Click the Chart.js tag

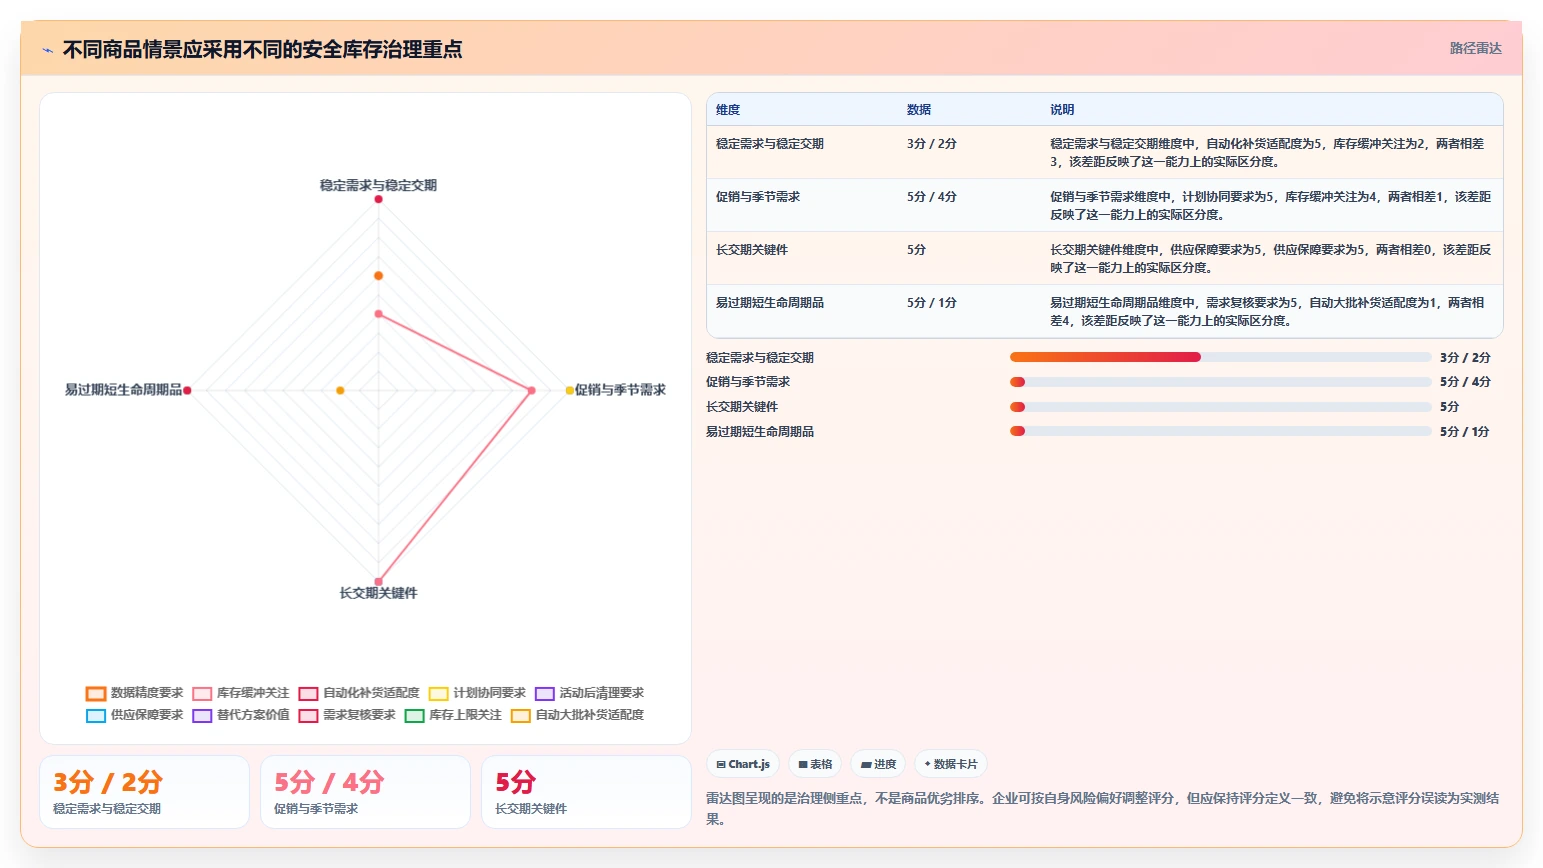pyautogui.click(x=743, y=764)
